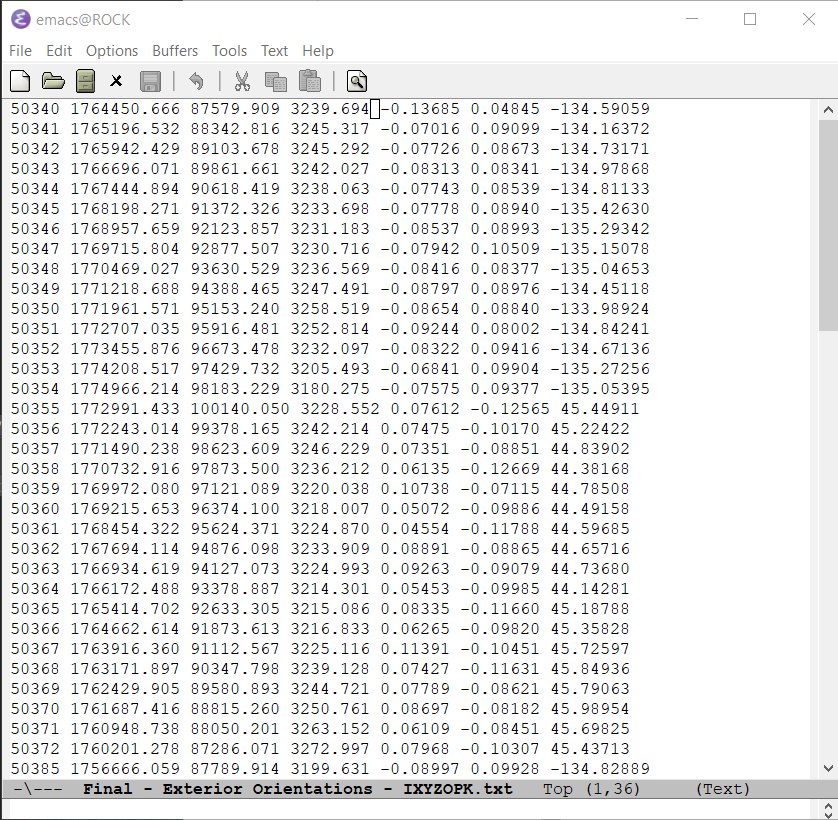Screen dimensions: 838x820
Task: Open the Tools menu
Action: (229, 51)
